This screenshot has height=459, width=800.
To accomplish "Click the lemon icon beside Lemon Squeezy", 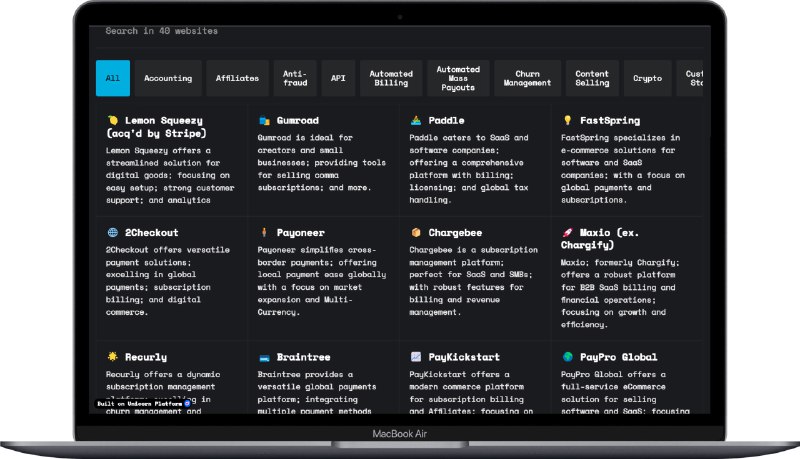I will pos(113,120).
